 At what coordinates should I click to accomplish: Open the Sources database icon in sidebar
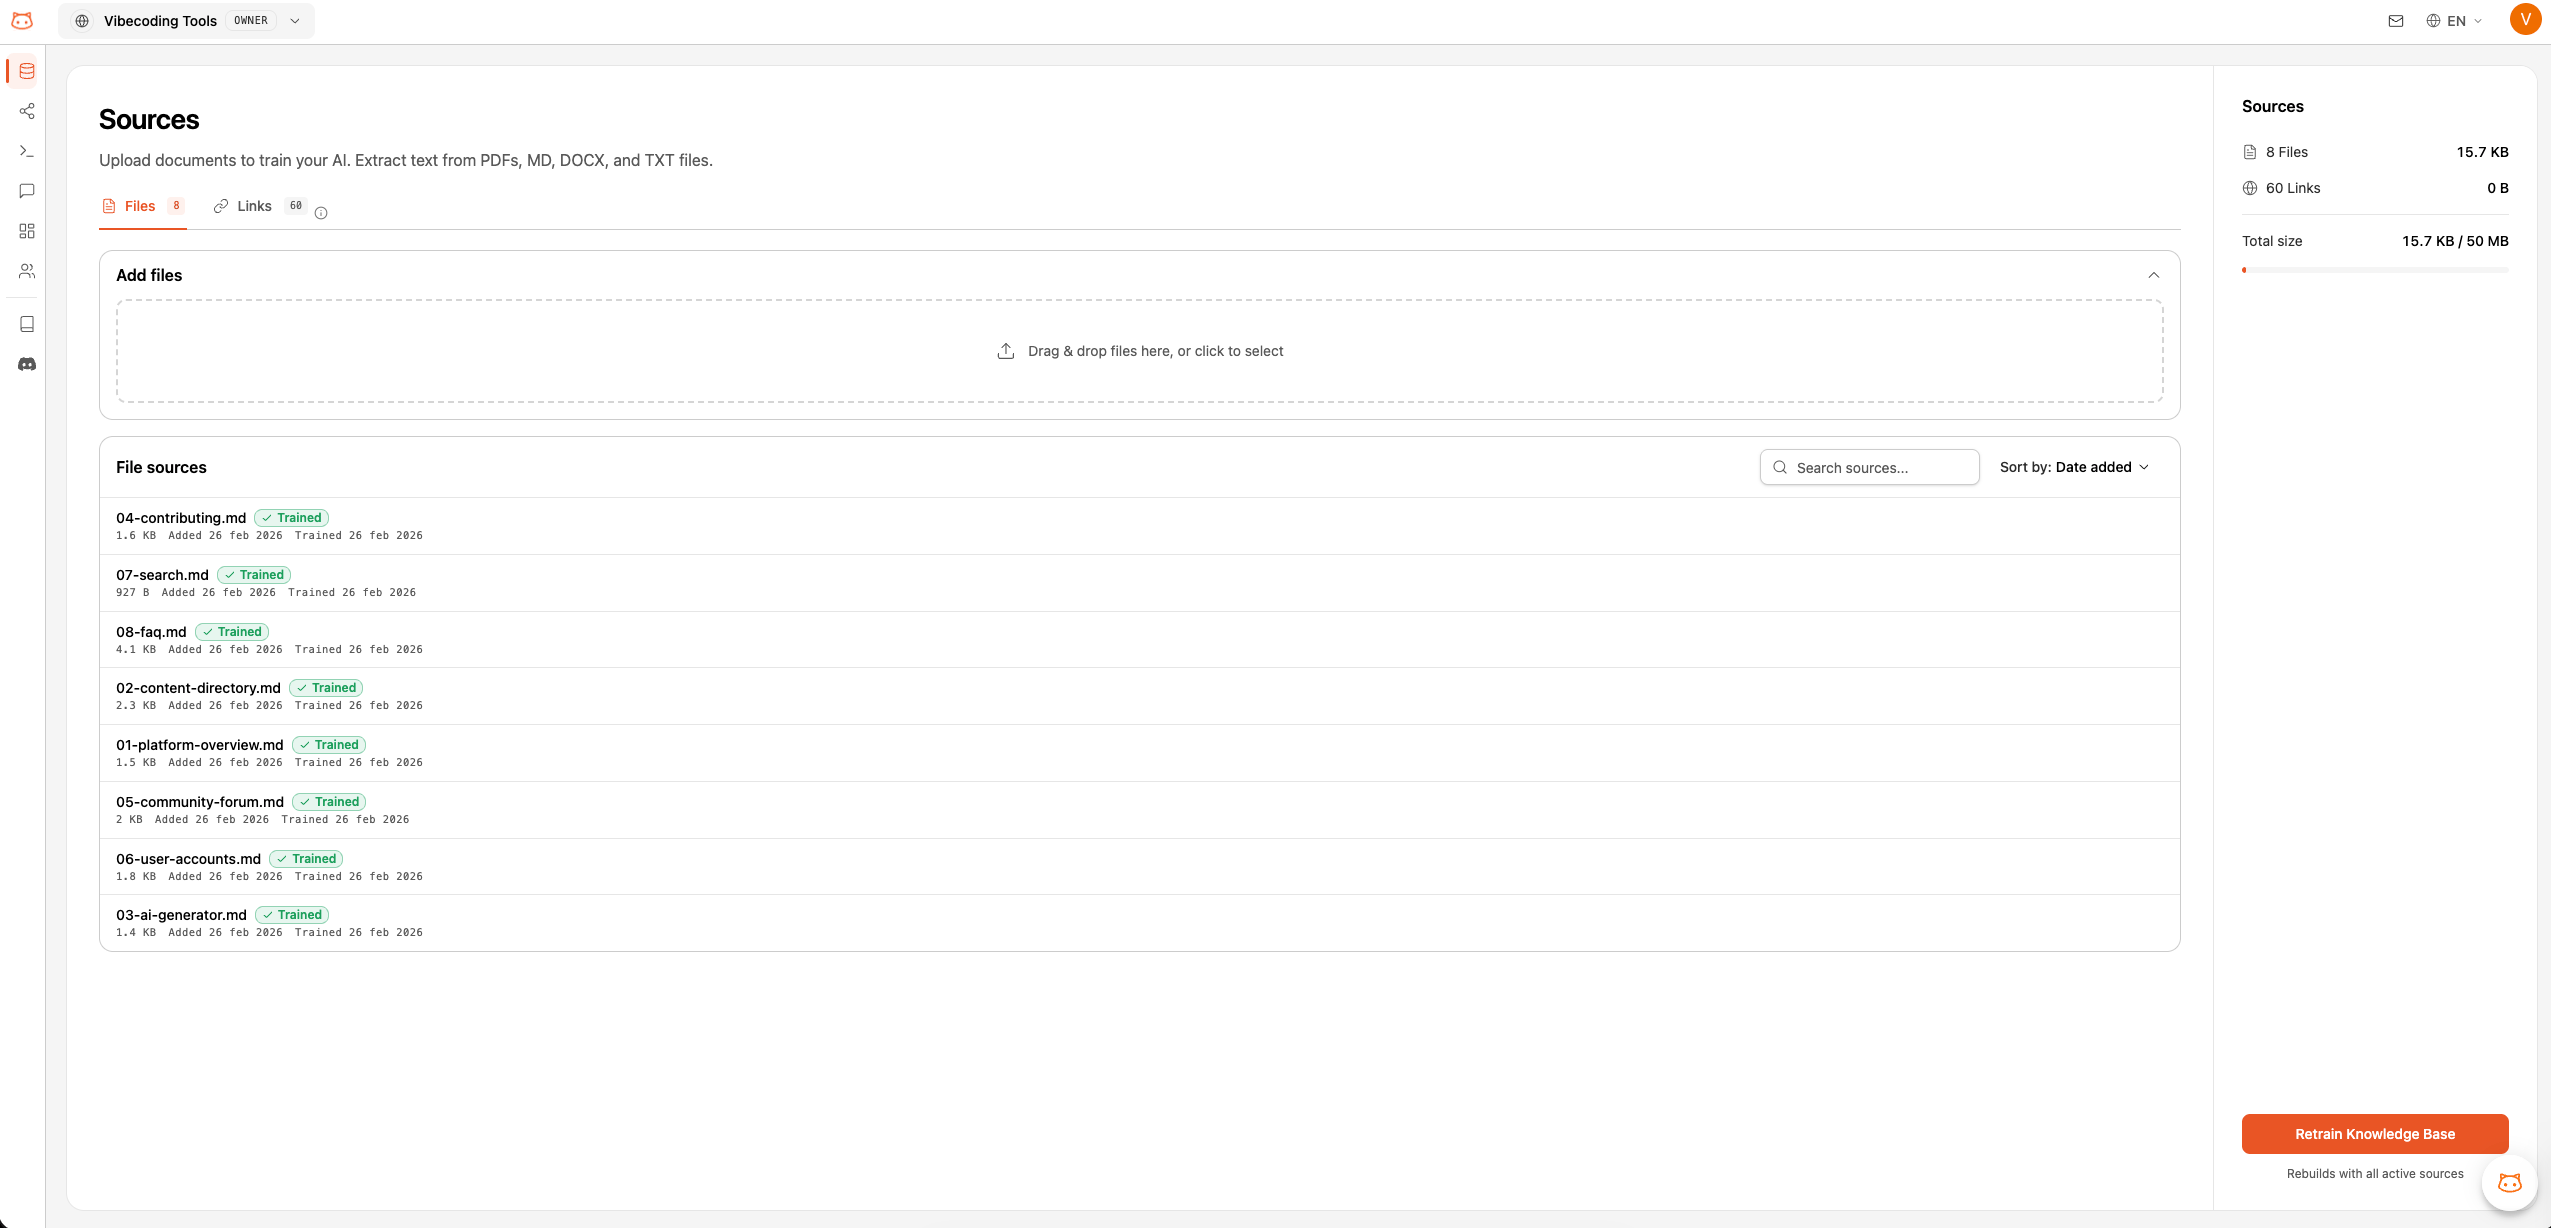click(x=27, y=71)
